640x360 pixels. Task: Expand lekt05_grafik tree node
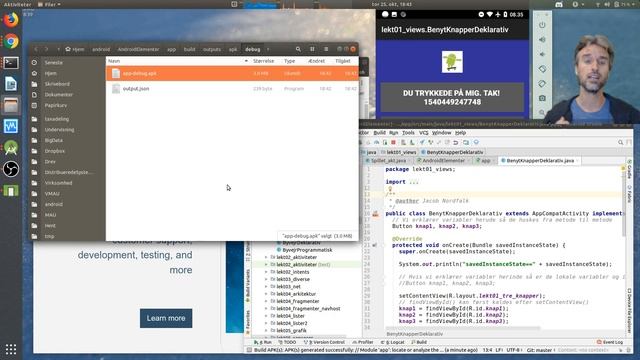pos(266,331)
